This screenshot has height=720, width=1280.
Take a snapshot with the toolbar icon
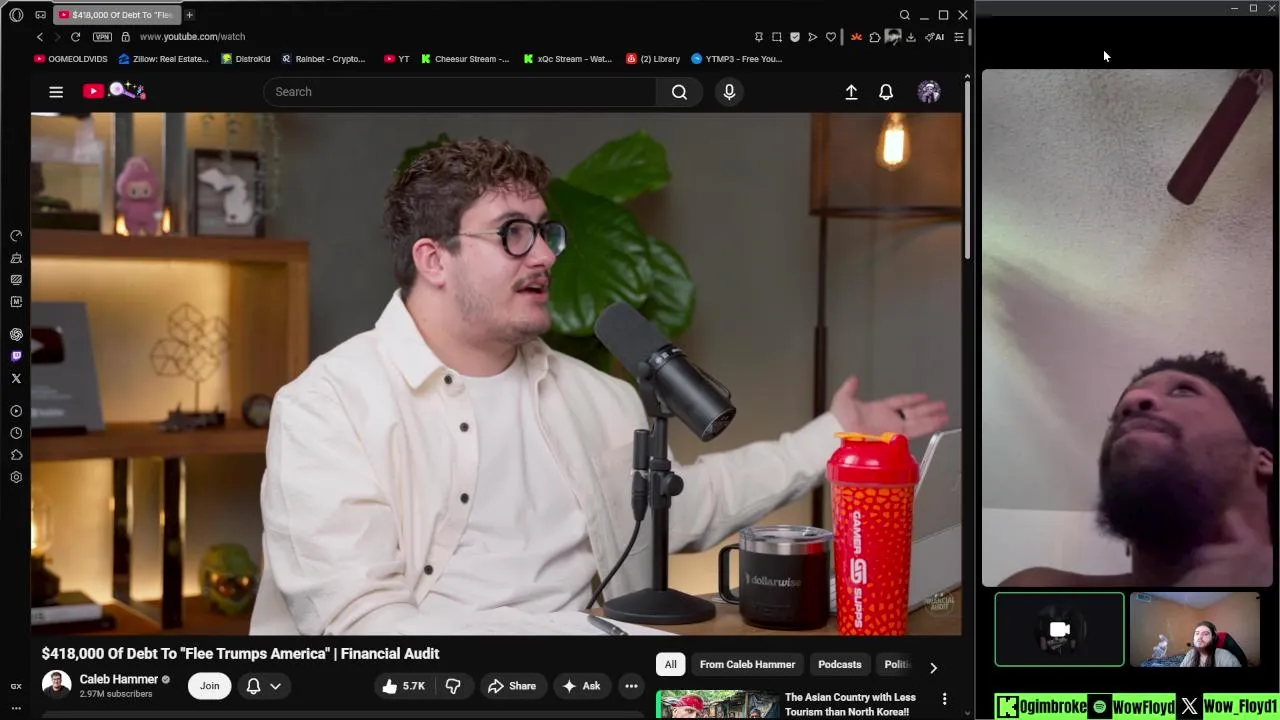click(x=776, y=37)
